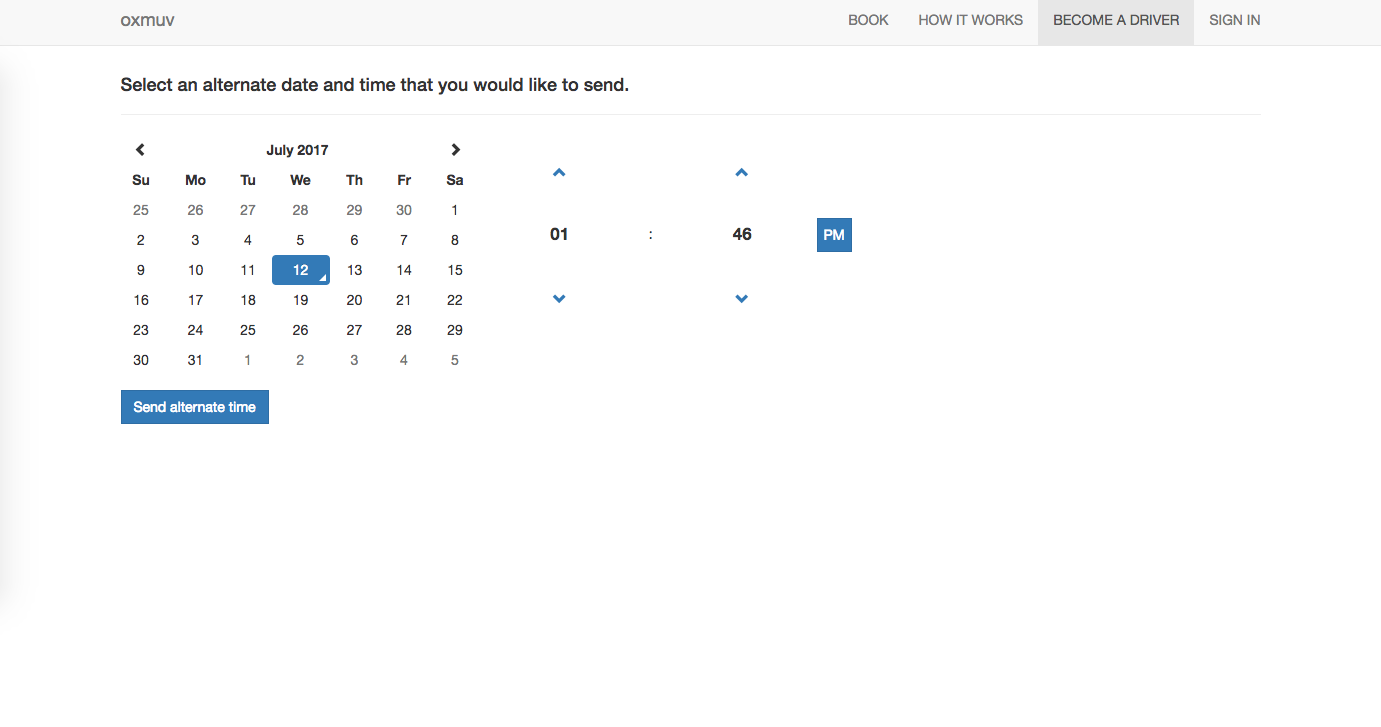Open hour picker by clicking 01

click(x=559, y=234)
